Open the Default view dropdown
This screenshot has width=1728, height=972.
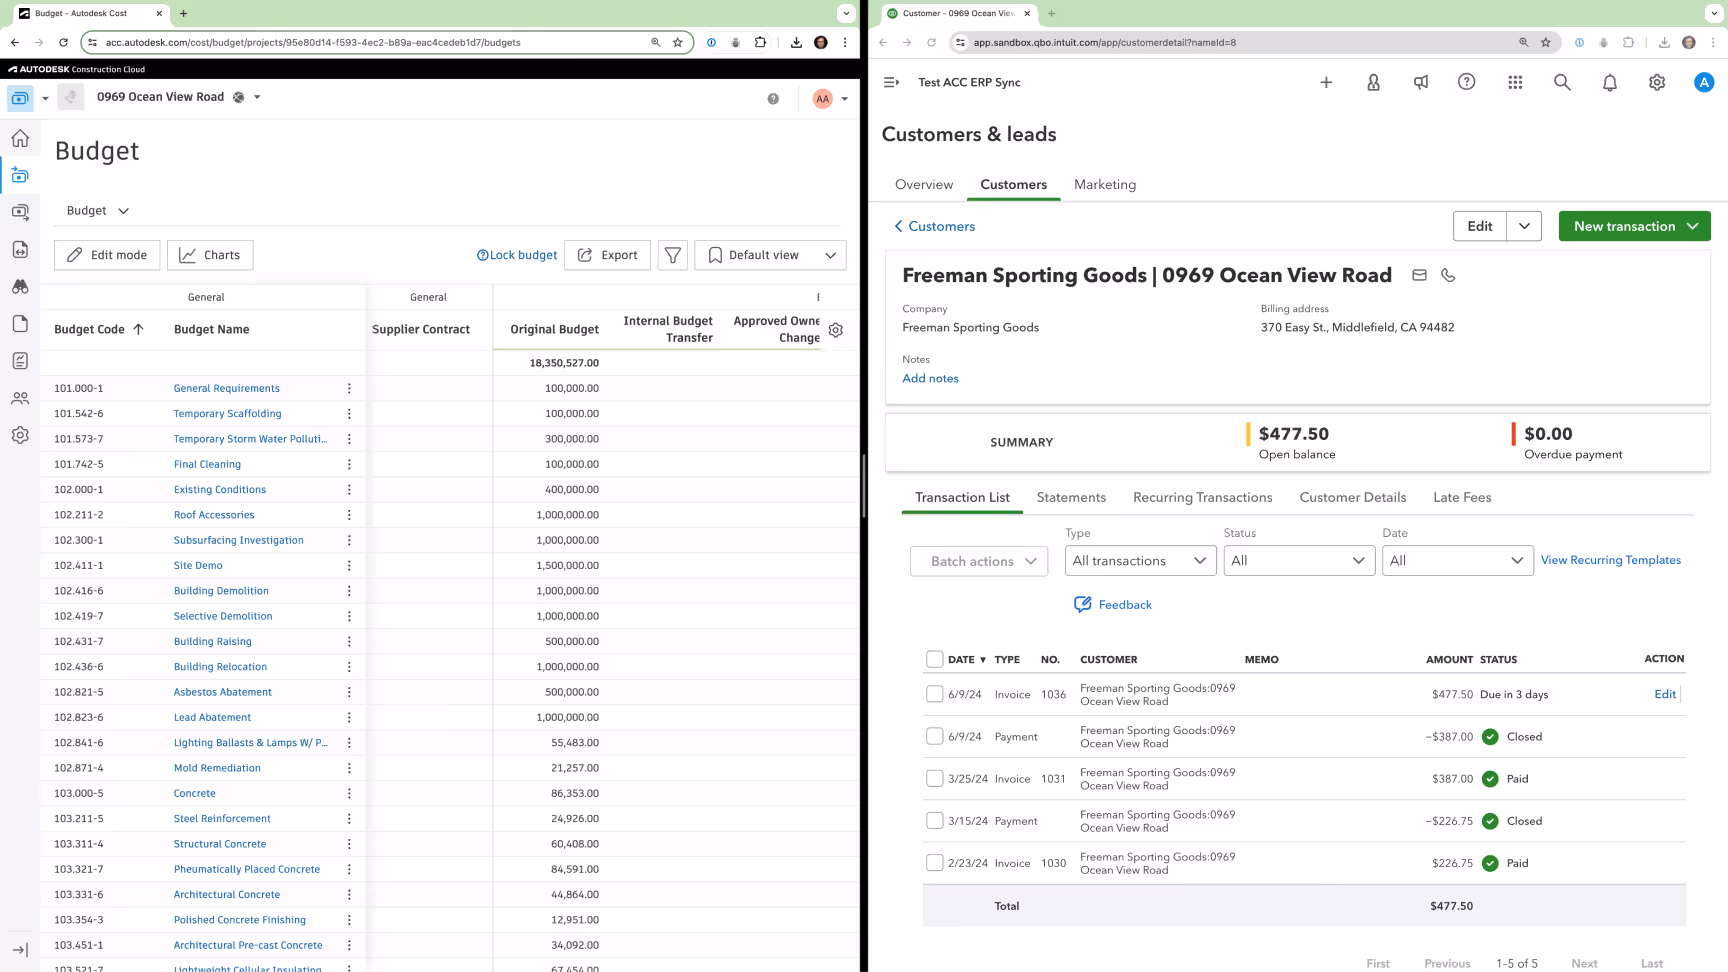[770, 255]
